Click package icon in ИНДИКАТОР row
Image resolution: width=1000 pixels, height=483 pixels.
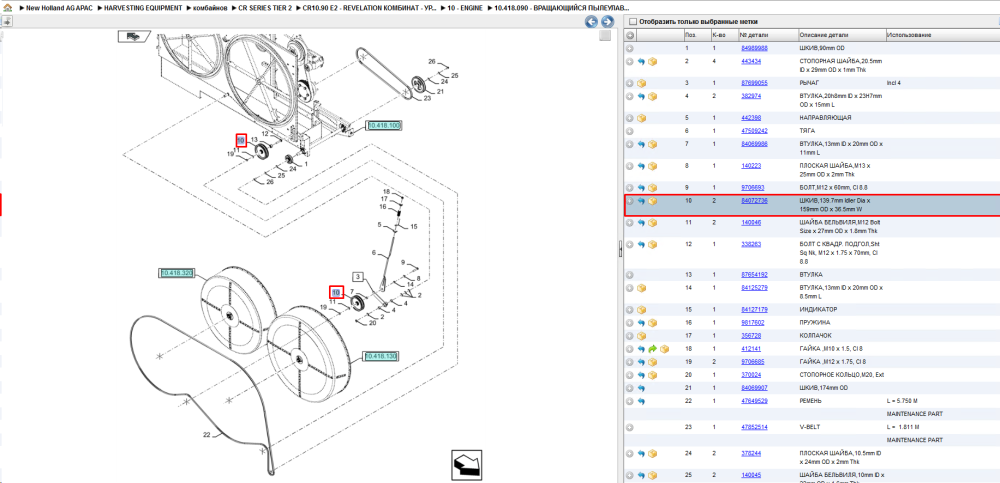pyautogui.click(x=642, y=309)
